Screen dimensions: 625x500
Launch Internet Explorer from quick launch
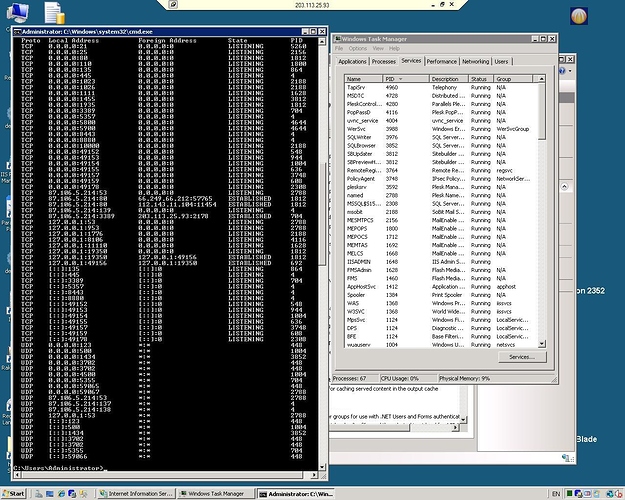click(61, 494)
